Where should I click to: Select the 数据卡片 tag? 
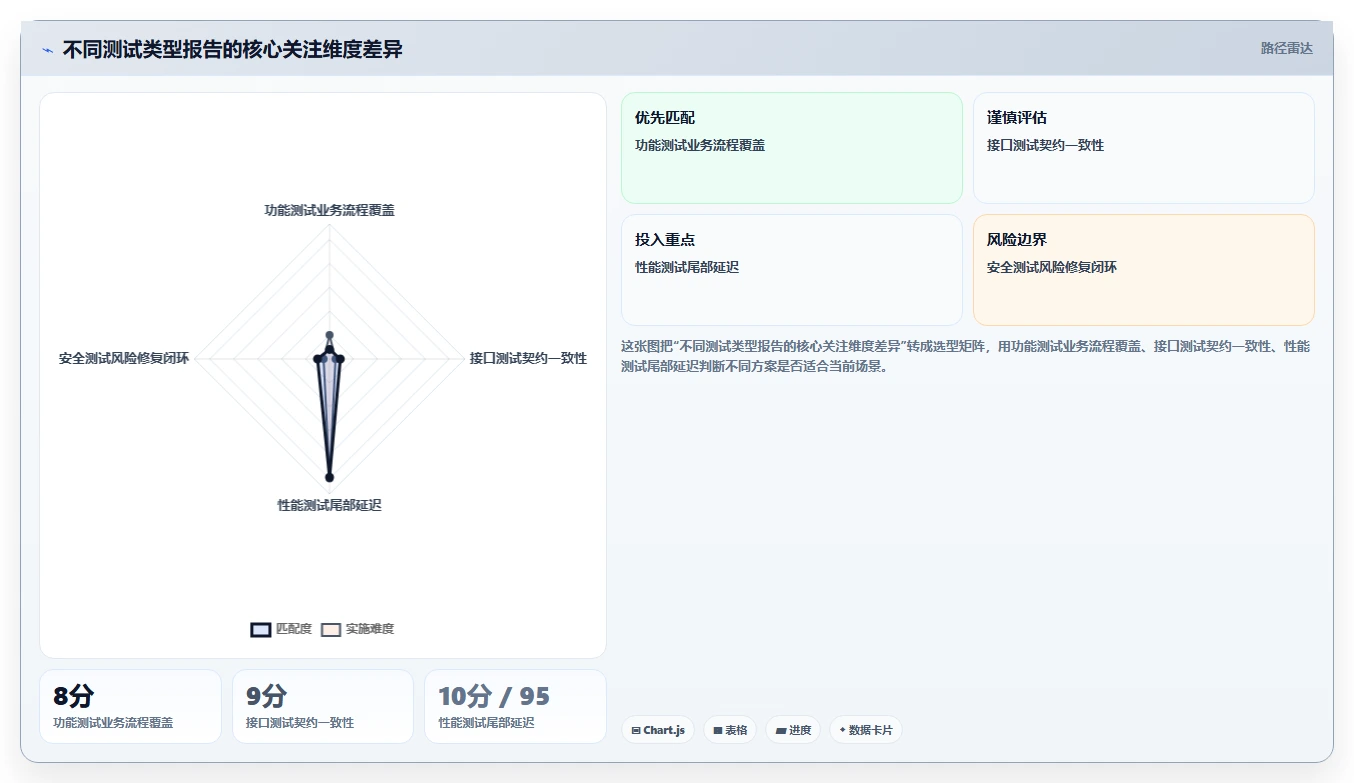(866, 730)
